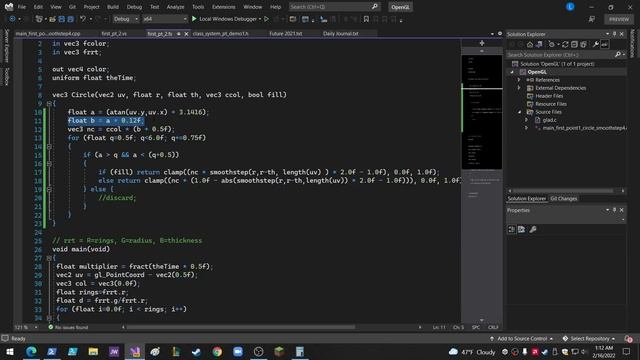Switch to the Future 2021.txt tab
640x360 pixels.
286,33
